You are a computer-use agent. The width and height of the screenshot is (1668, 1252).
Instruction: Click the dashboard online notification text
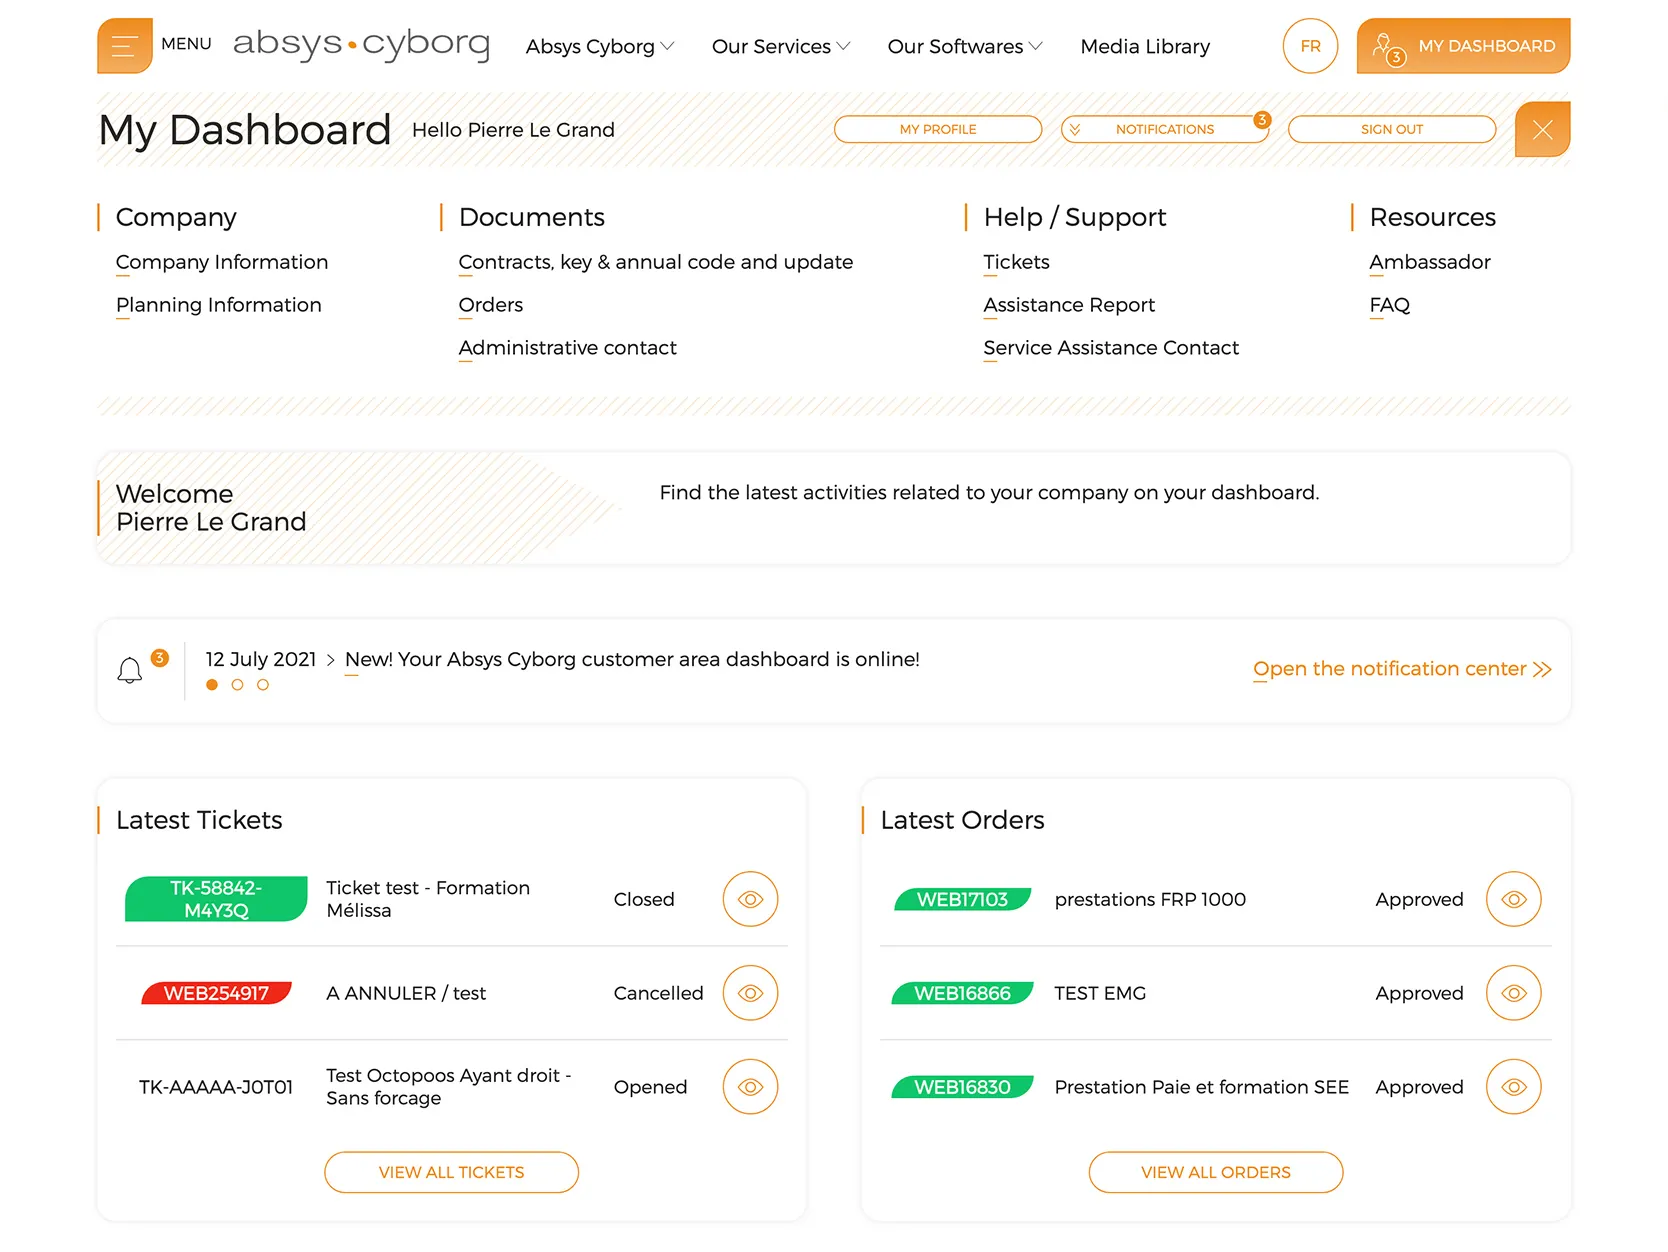click(632, 659)
